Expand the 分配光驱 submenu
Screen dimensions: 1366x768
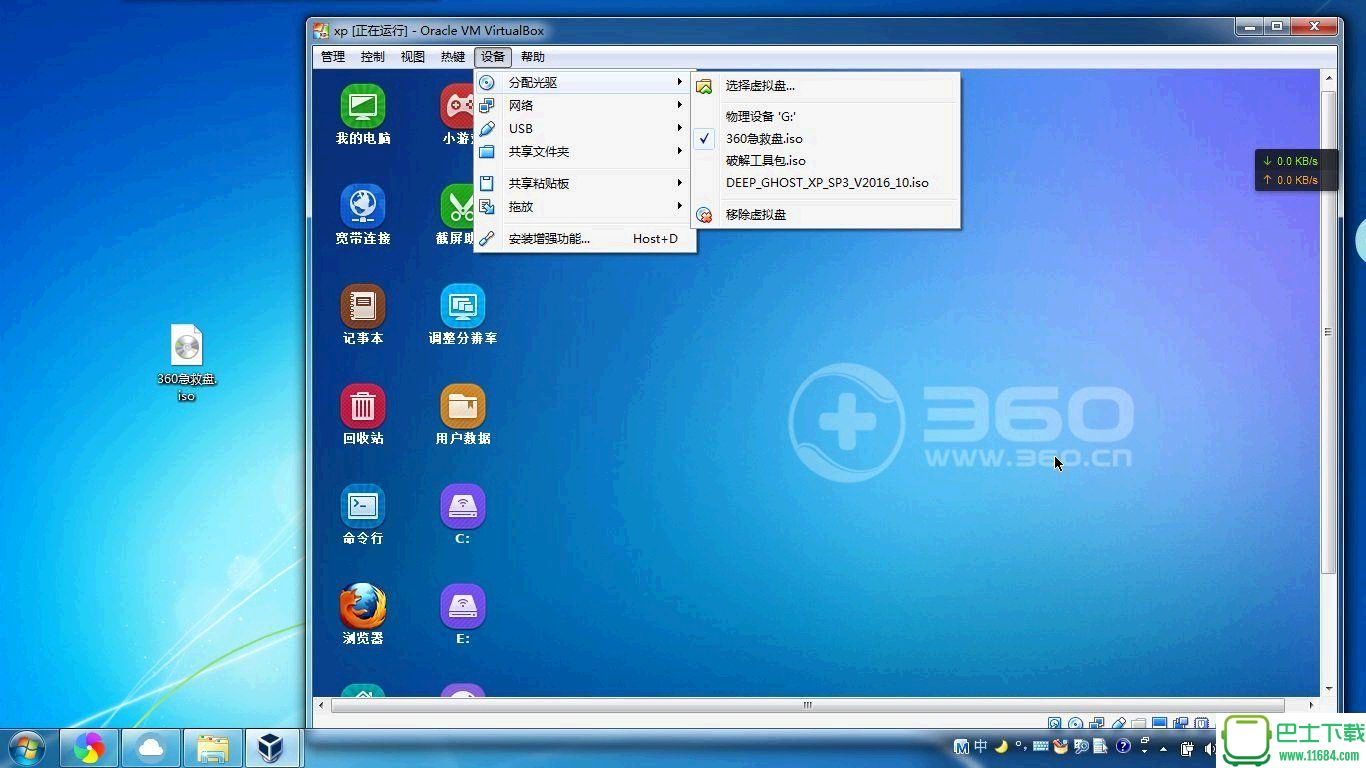(x=584, y=82)
